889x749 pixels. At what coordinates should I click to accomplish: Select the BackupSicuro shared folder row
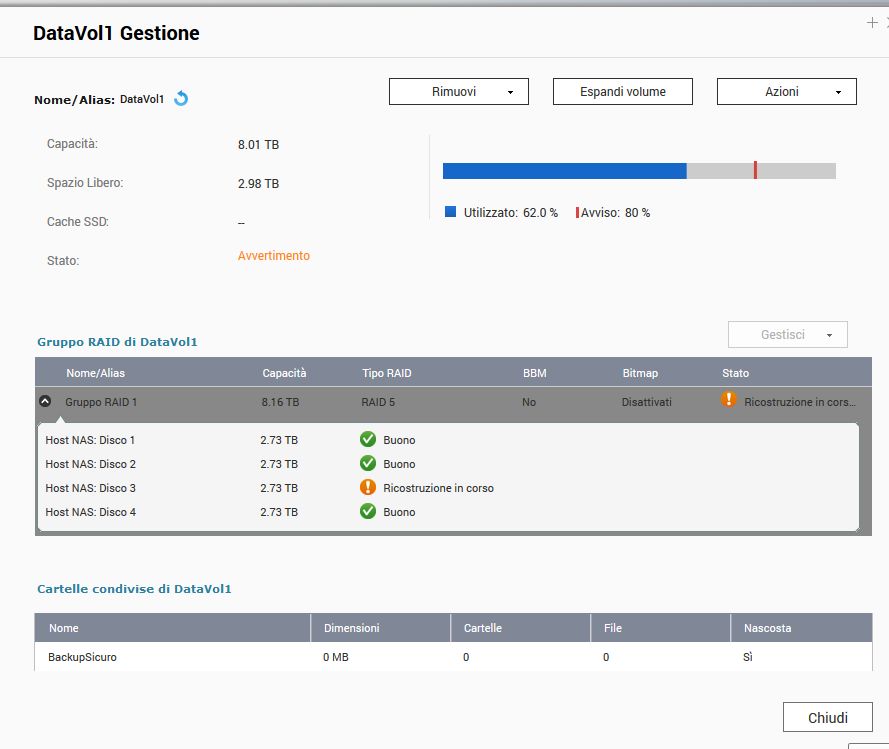click(82, 657)
